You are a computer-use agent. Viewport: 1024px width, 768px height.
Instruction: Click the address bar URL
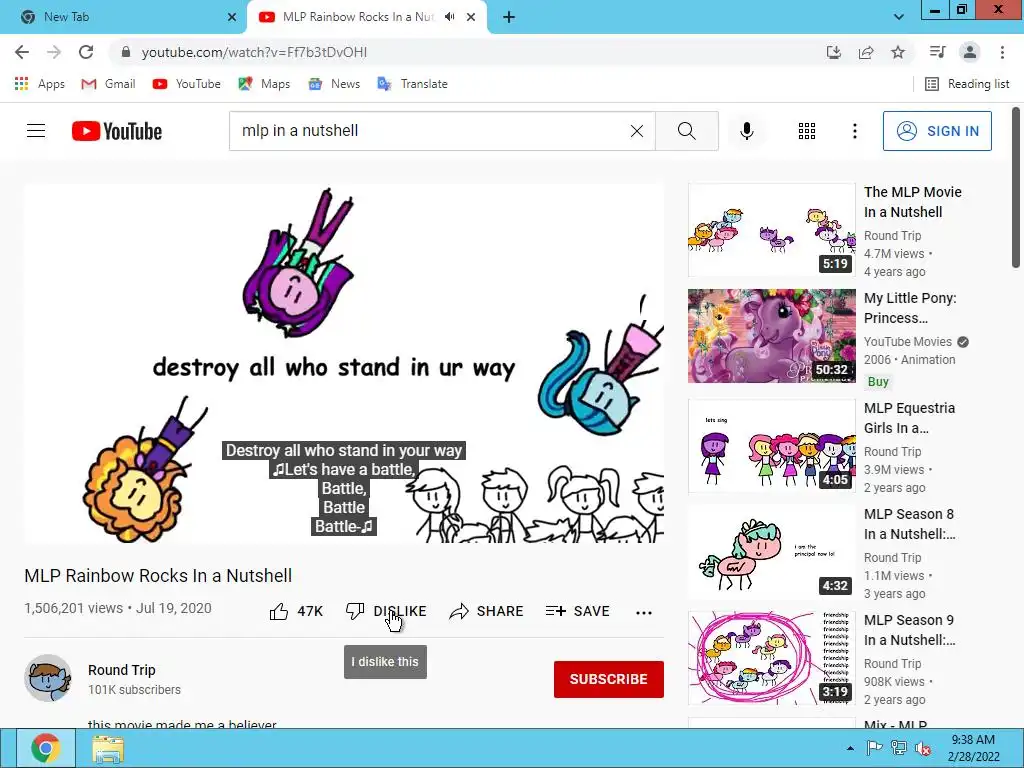pos(255,52)
